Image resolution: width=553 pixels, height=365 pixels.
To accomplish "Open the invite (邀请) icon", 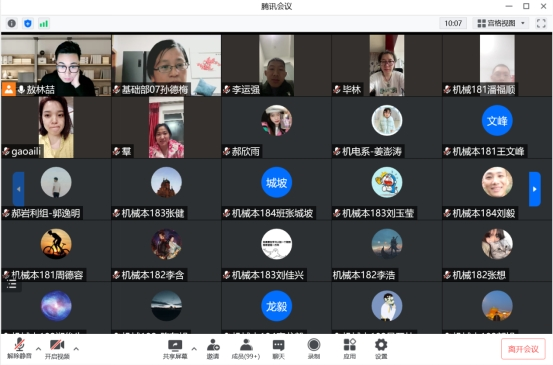I will coord(213,349).
